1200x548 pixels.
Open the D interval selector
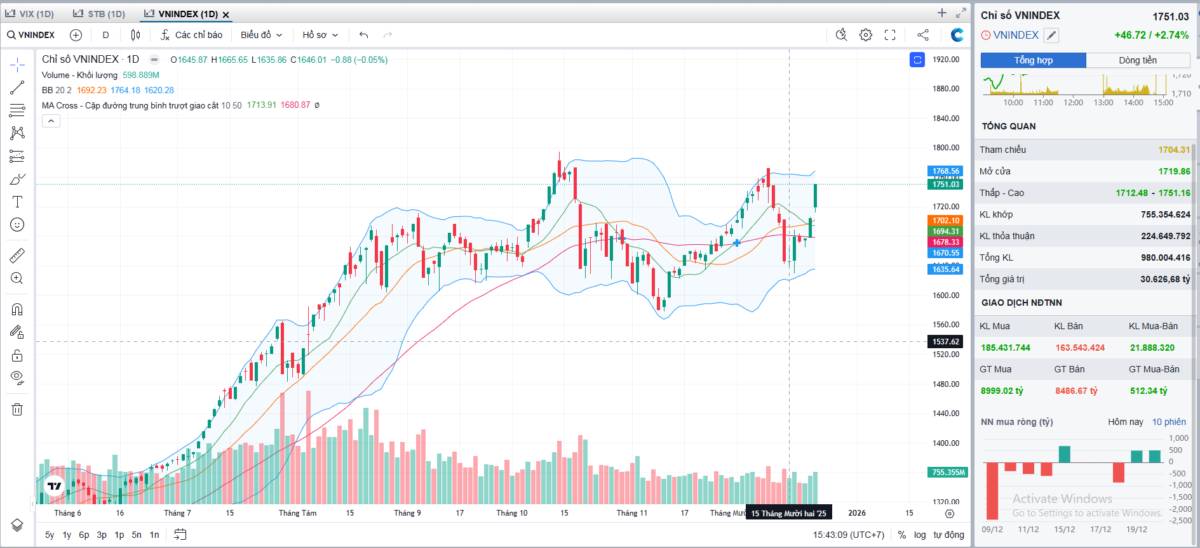pyautogui.click(x=106, y=35)
